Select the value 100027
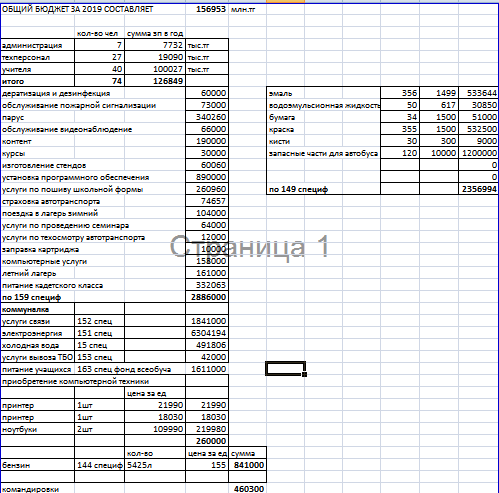499x493 pixels. (x=155, y=69)
